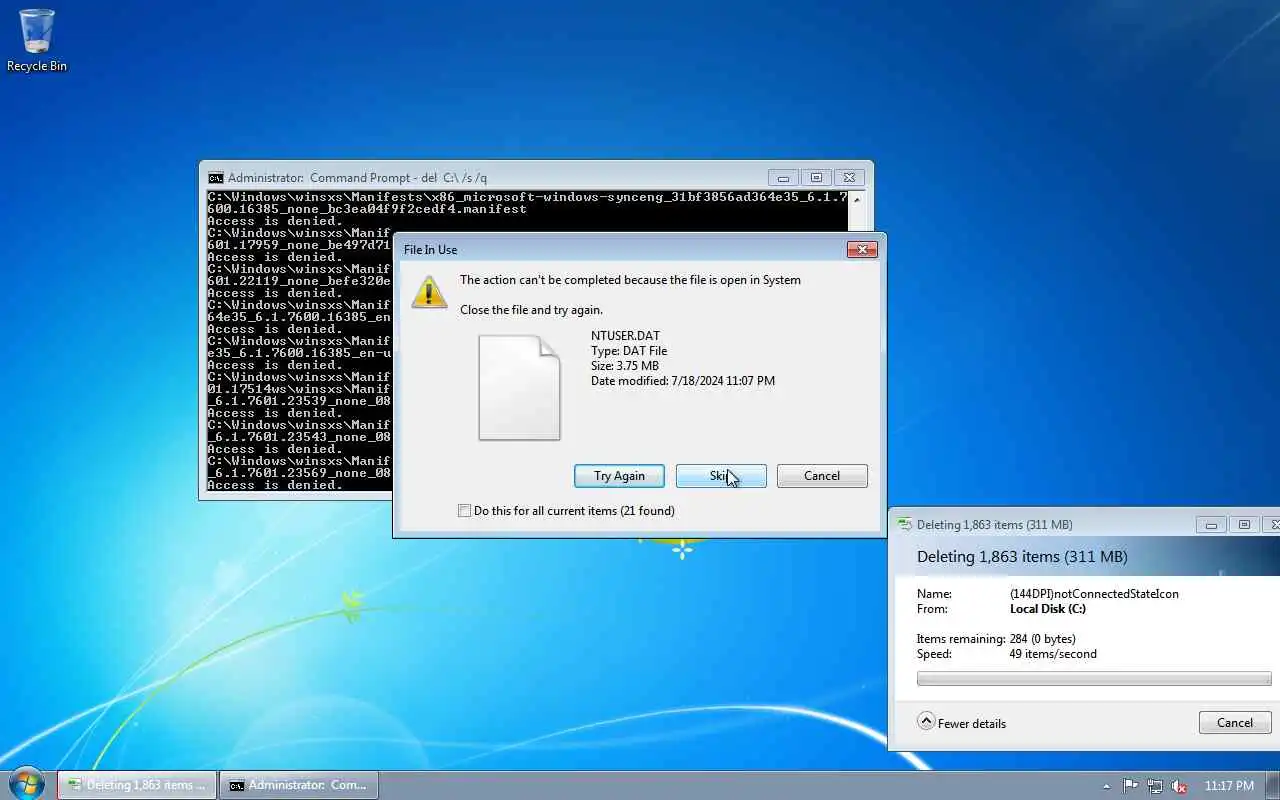1280x800 pixels.
Task: Switch to Deleting 1,863 items taskbar button
Action: pyautogui.click(x=137, y=785)
